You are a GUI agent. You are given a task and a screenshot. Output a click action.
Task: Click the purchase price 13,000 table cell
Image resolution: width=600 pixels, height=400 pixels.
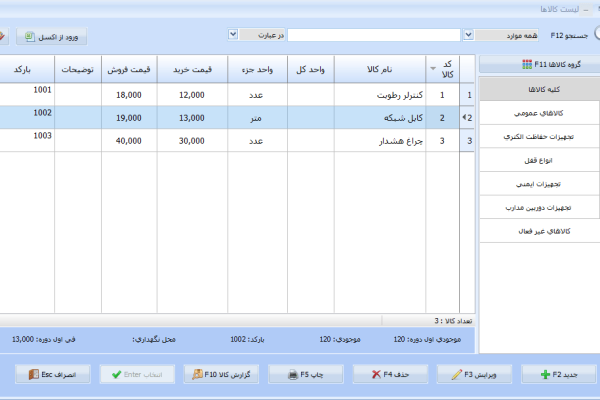(192, 118)
